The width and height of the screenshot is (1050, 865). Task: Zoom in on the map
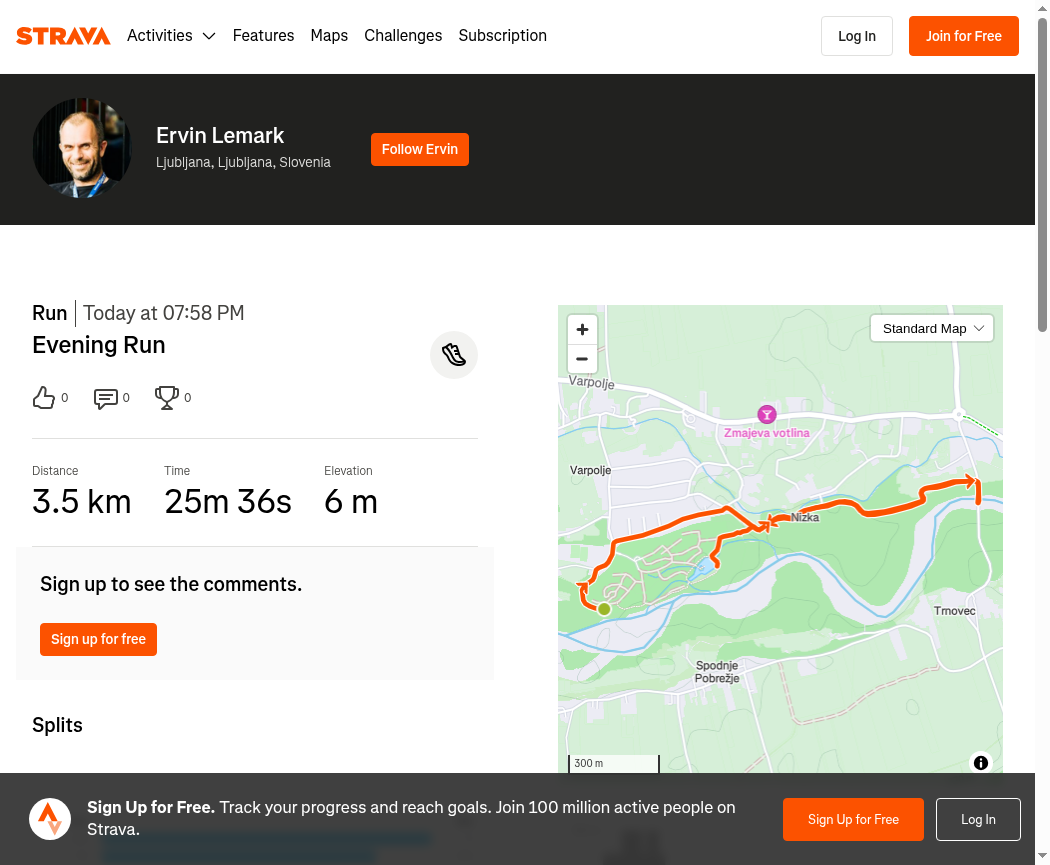(582, 329)
